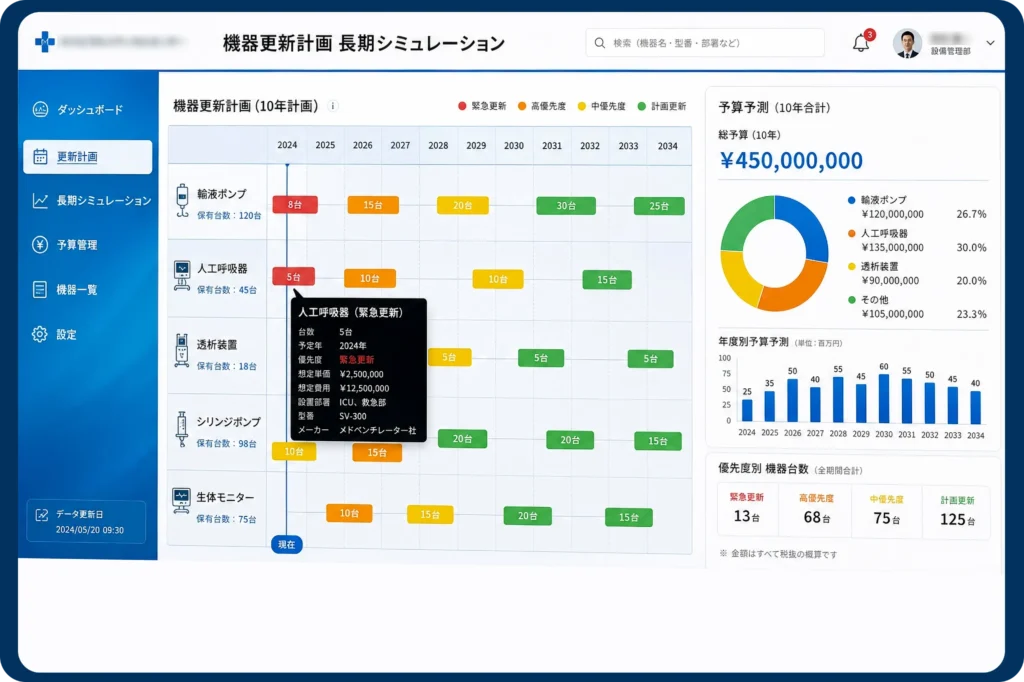Click the ¥450,000,000 total budget value
Image resolution: width=1024 pixels, height=682 pixels.
[x=791, y=161]
